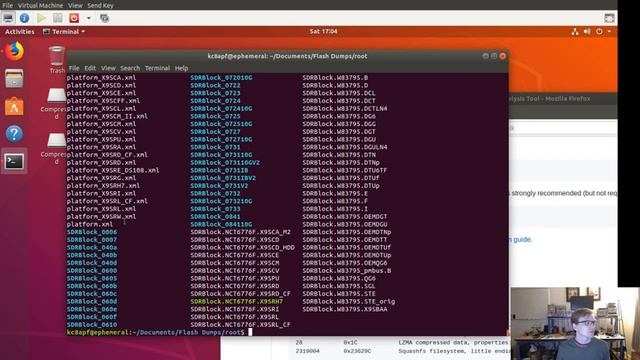Open the Virtual Machine menu
Image resolution: width=640 pixels, height=360 pixels.
point(40,5)
